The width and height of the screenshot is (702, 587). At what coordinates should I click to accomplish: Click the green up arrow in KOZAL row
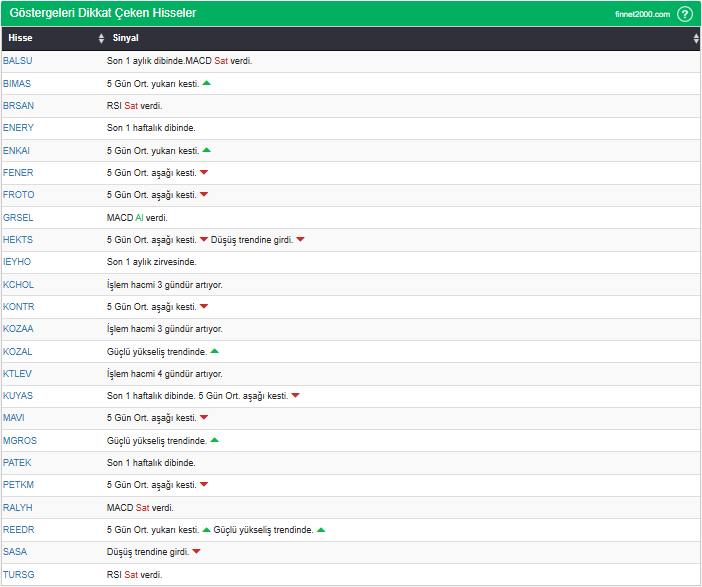(214, 351)
